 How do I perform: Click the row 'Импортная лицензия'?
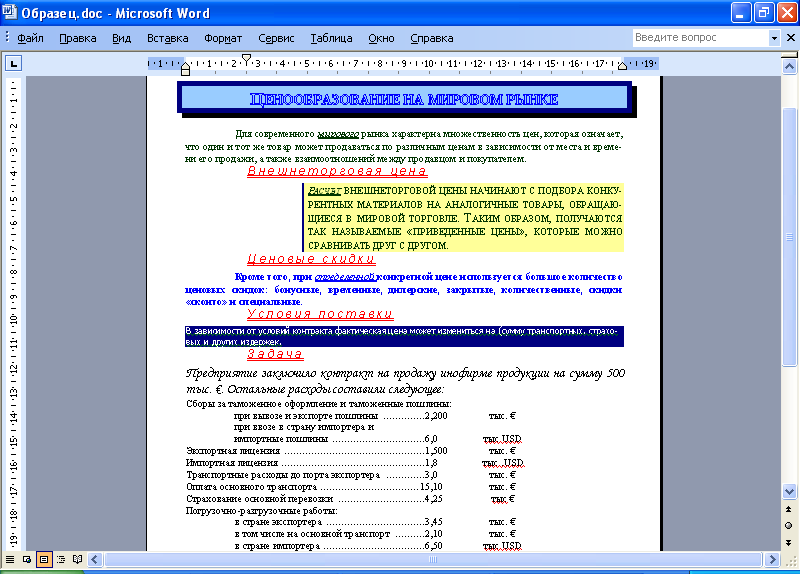(x=355, y=463)
